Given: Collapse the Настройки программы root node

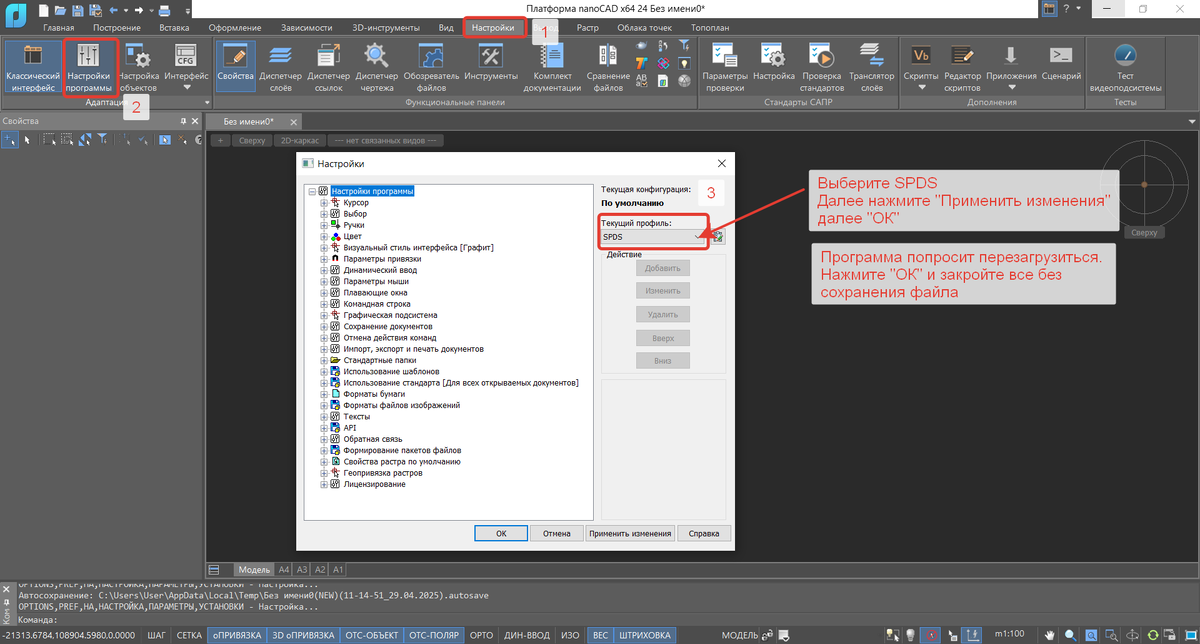Looking at the screenshot, I should pyautogui.click(x=312, y=191).
